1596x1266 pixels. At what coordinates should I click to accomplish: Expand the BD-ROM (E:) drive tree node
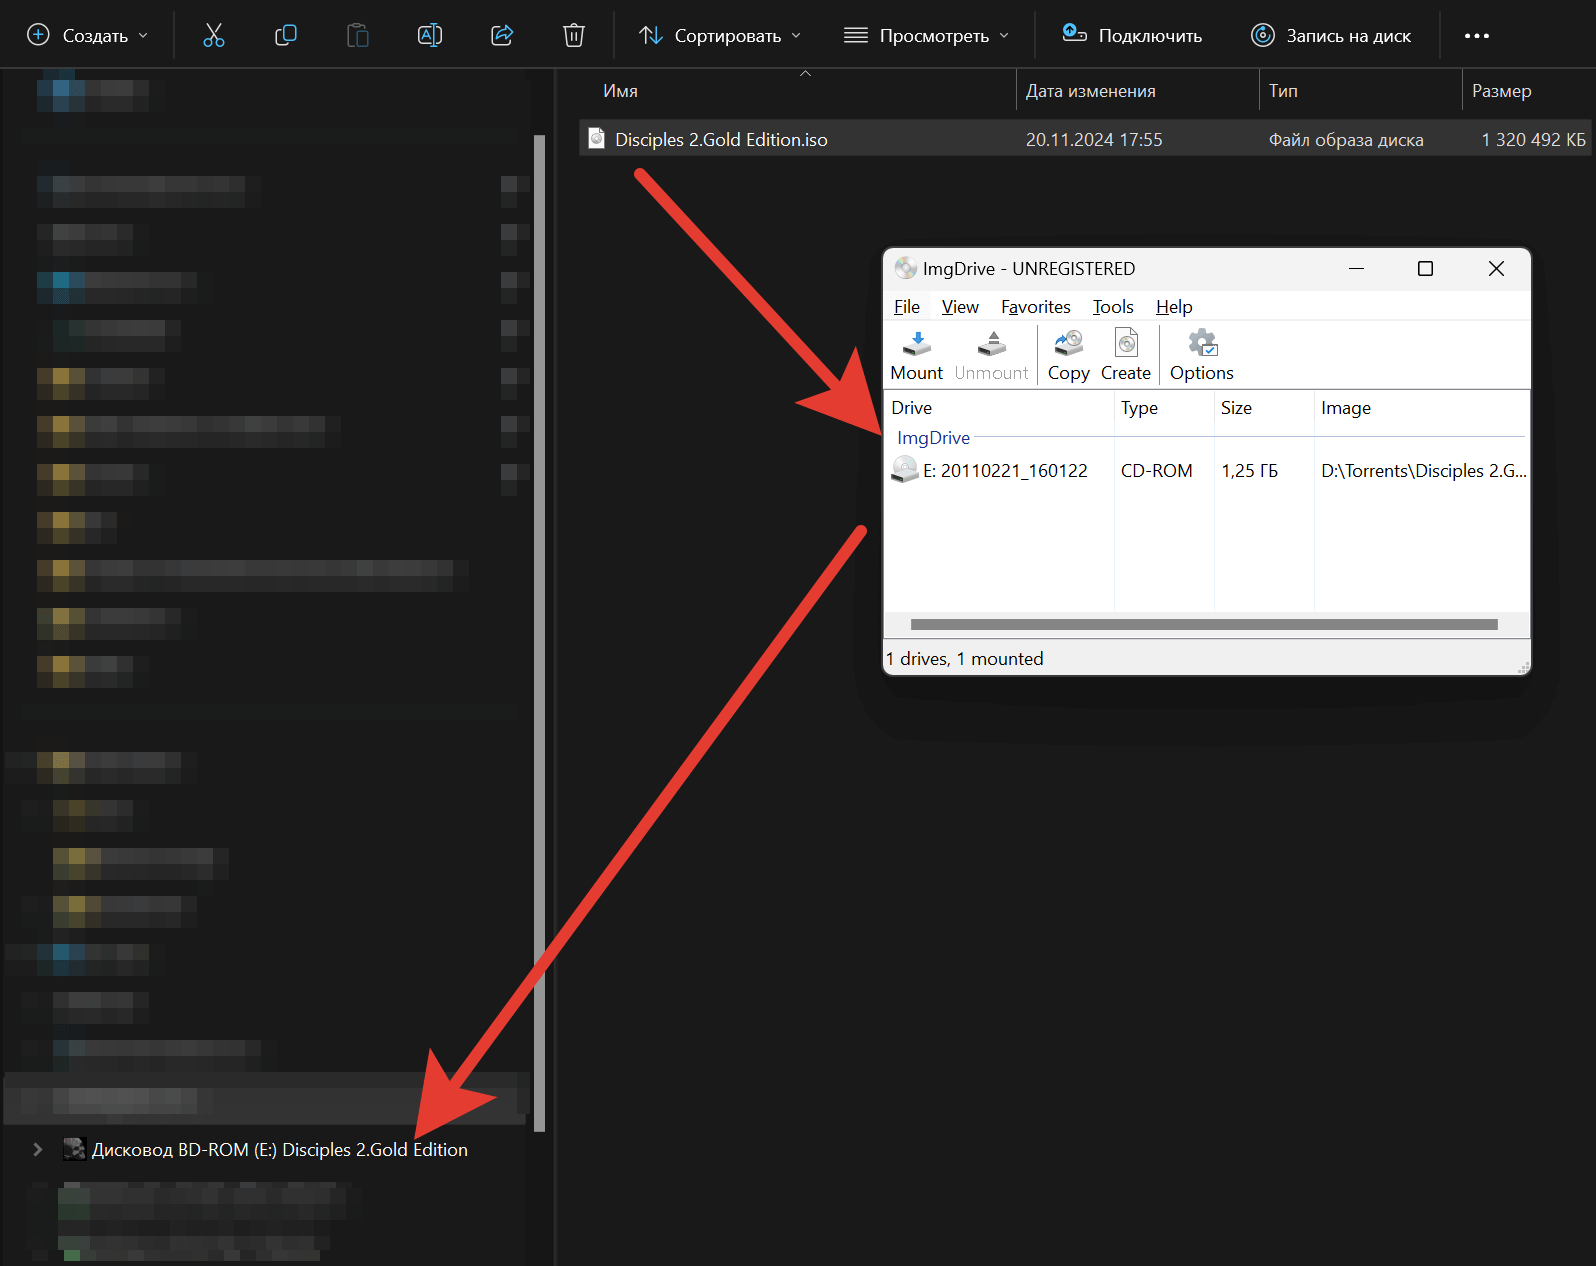tap(37, 1149)
